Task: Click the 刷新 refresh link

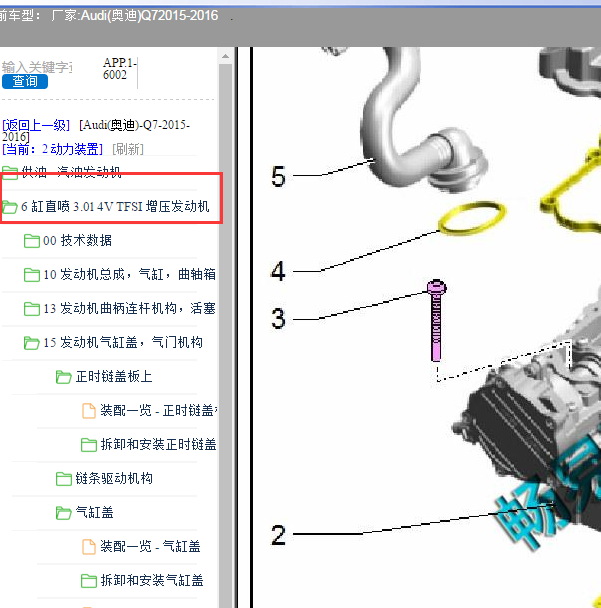Action: 128,149
